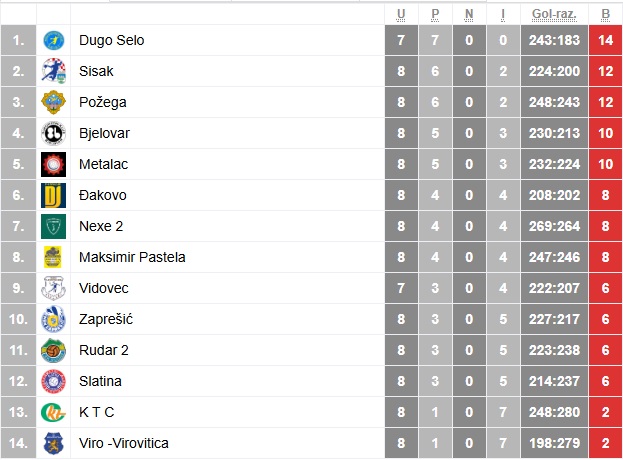Select the Rudar 2 ball emblem
Viewport: 623px width, 460px height.
(53, 350)
